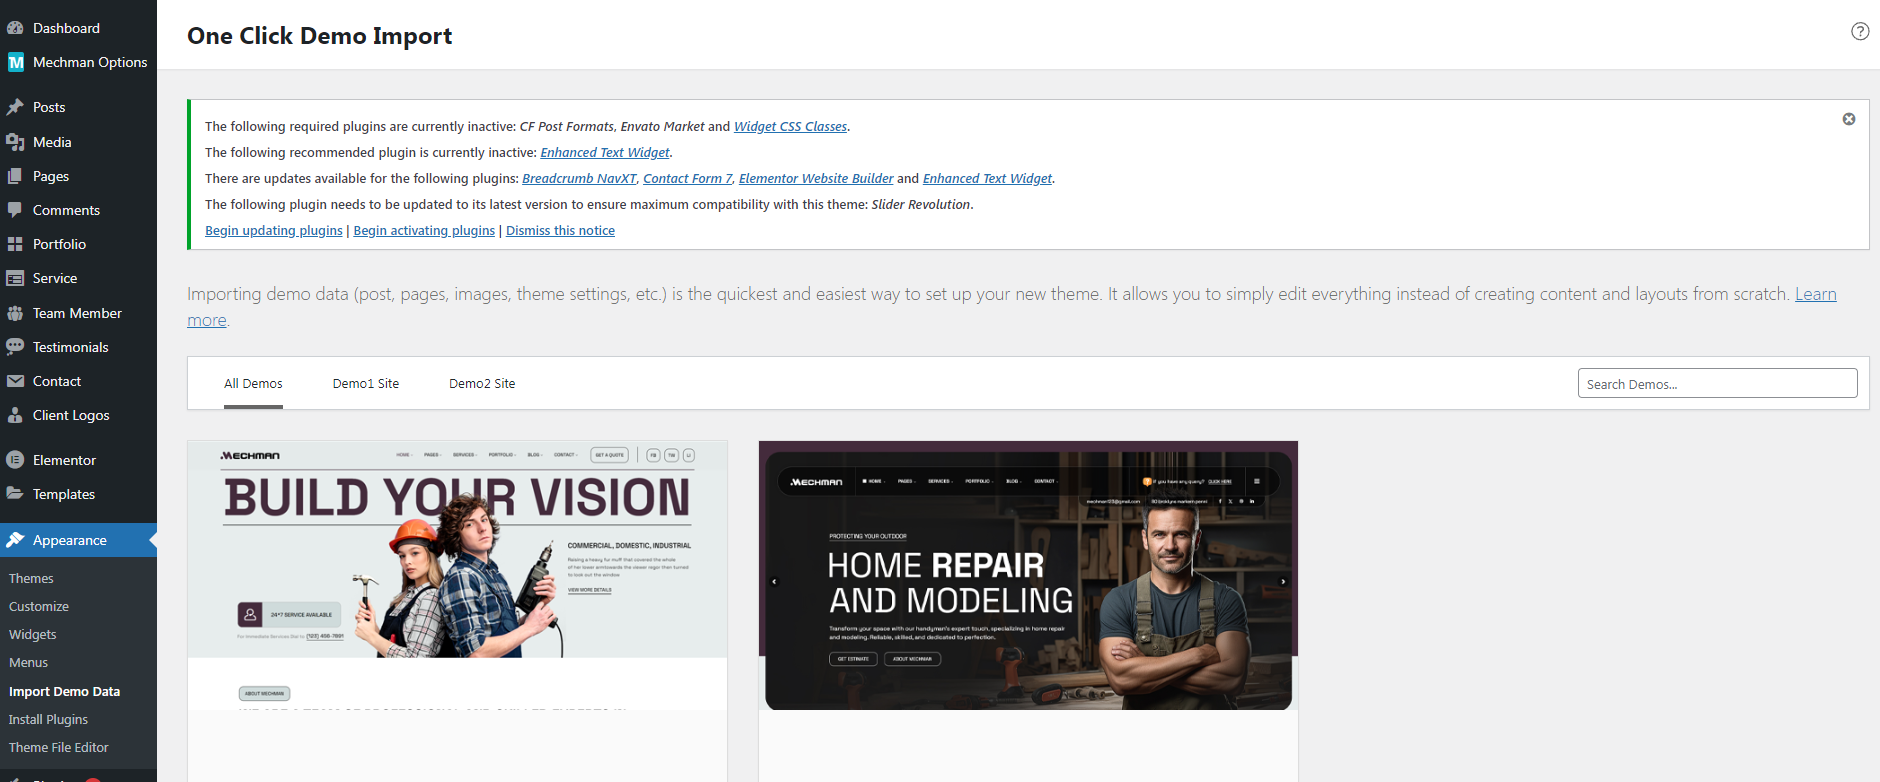Open Mechman Options via its M icon
Viewport: 1880px width, 782px height.
pos(15,62)
